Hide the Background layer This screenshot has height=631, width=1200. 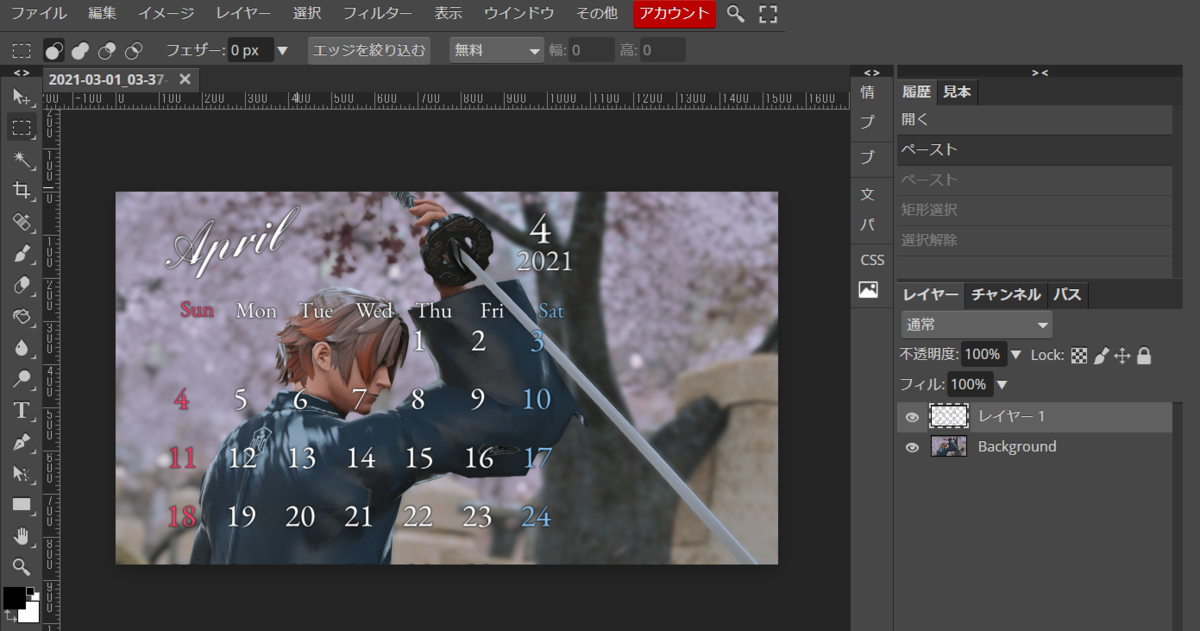(x=911, y=447)
